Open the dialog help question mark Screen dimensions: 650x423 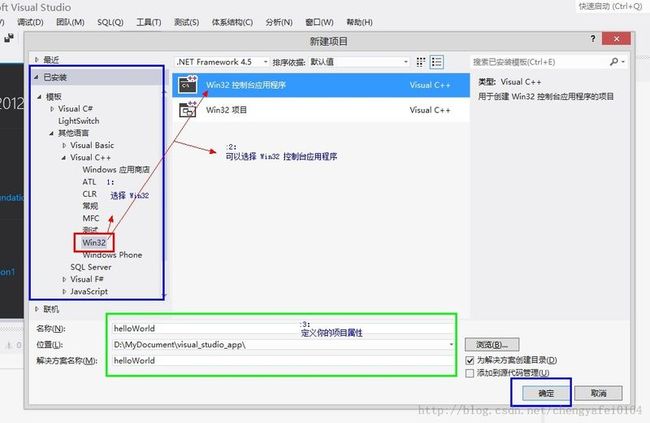(x=593, y=39)
